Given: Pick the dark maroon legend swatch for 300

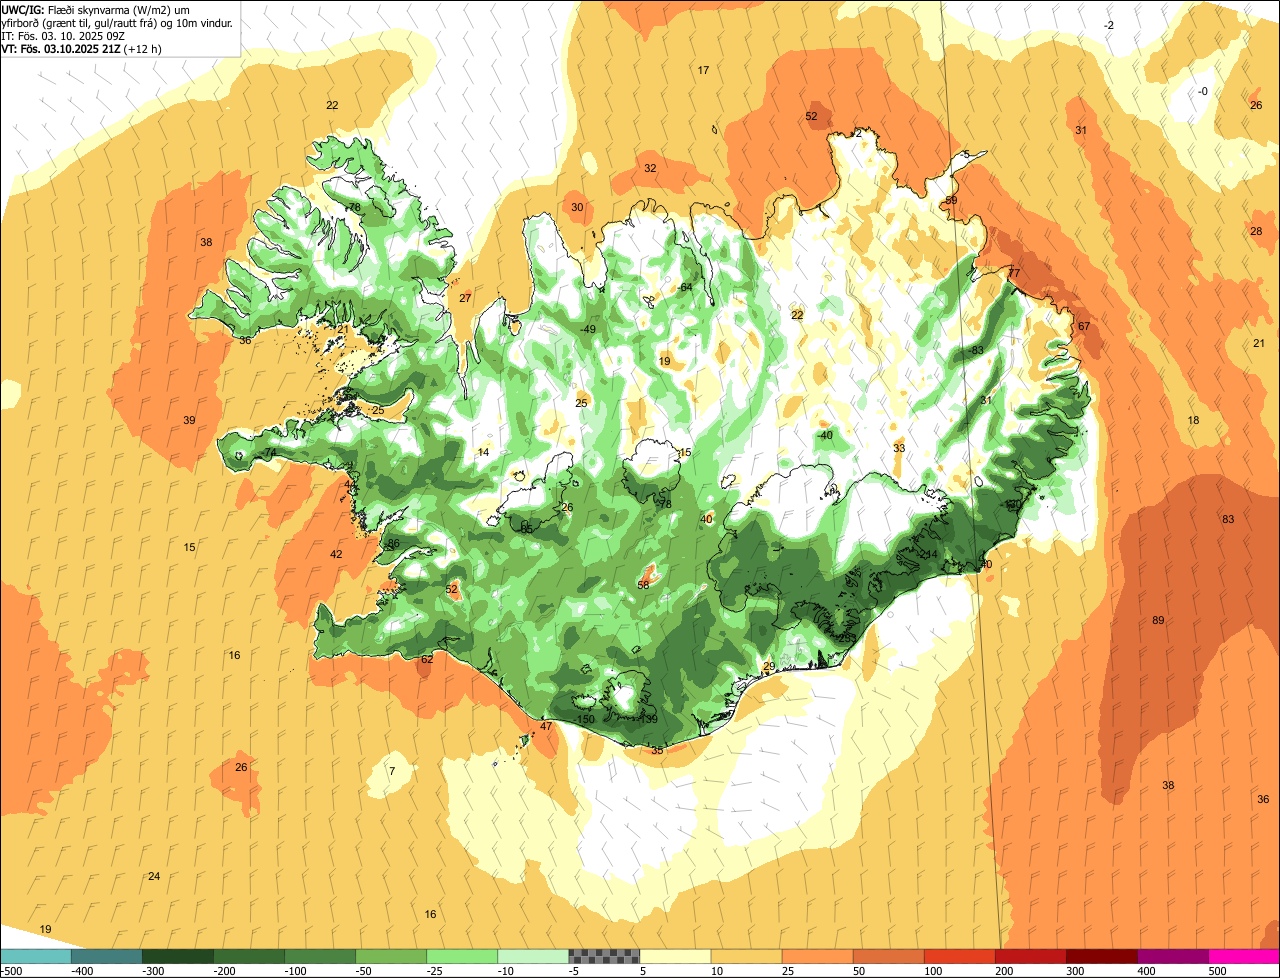Looking at the screenshot, I should [1102, 956].
